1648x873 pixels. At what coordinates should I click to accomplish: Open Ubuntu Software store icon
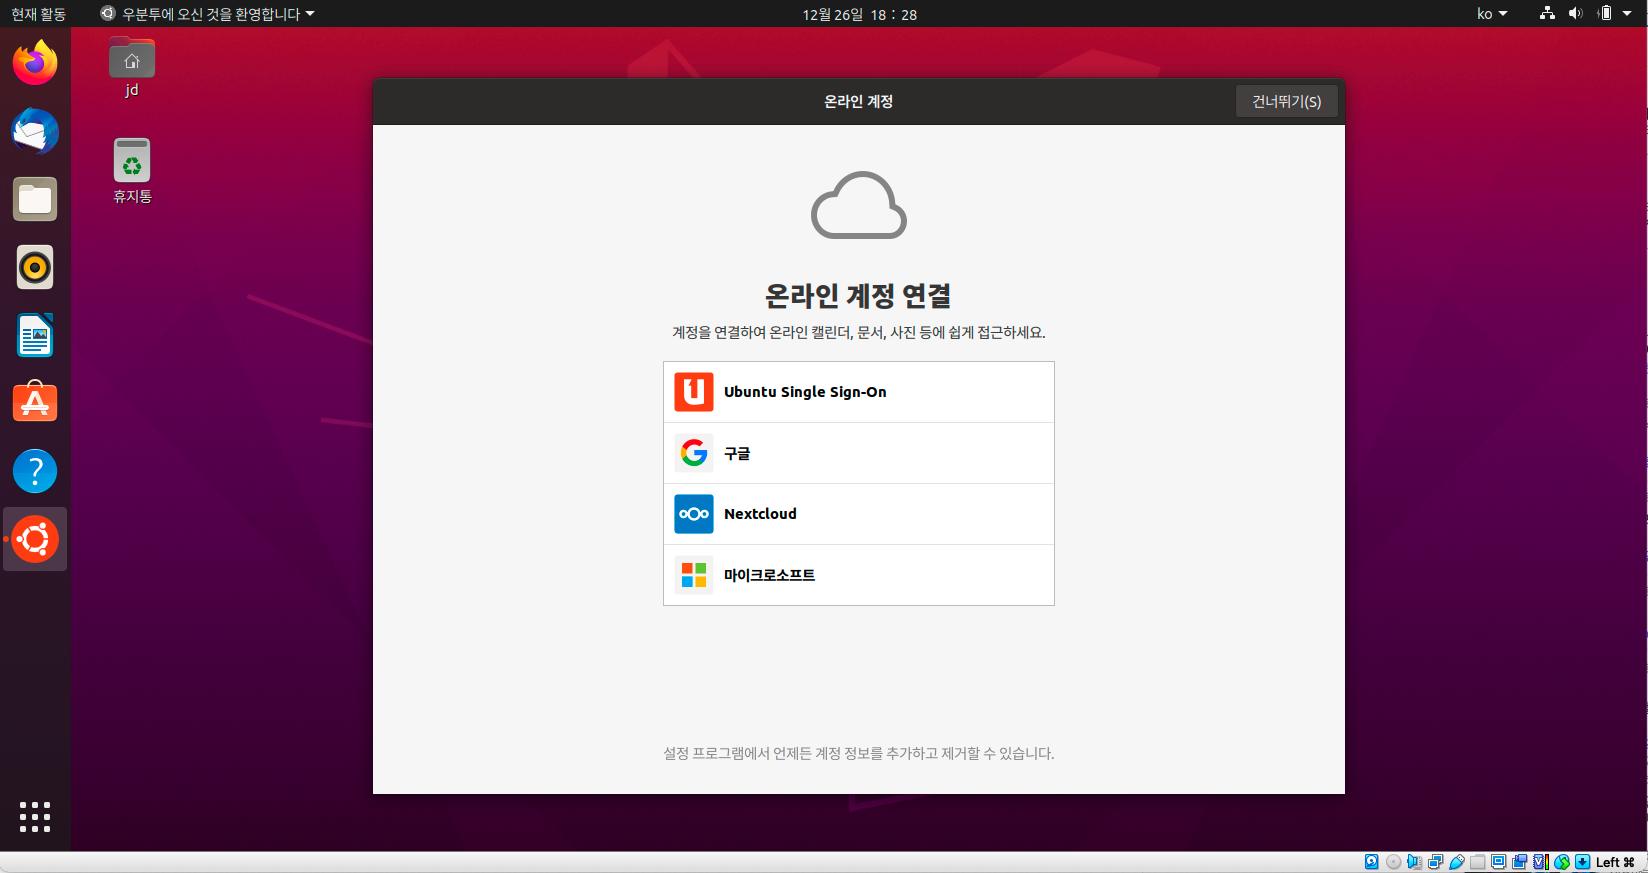(35, 403)
